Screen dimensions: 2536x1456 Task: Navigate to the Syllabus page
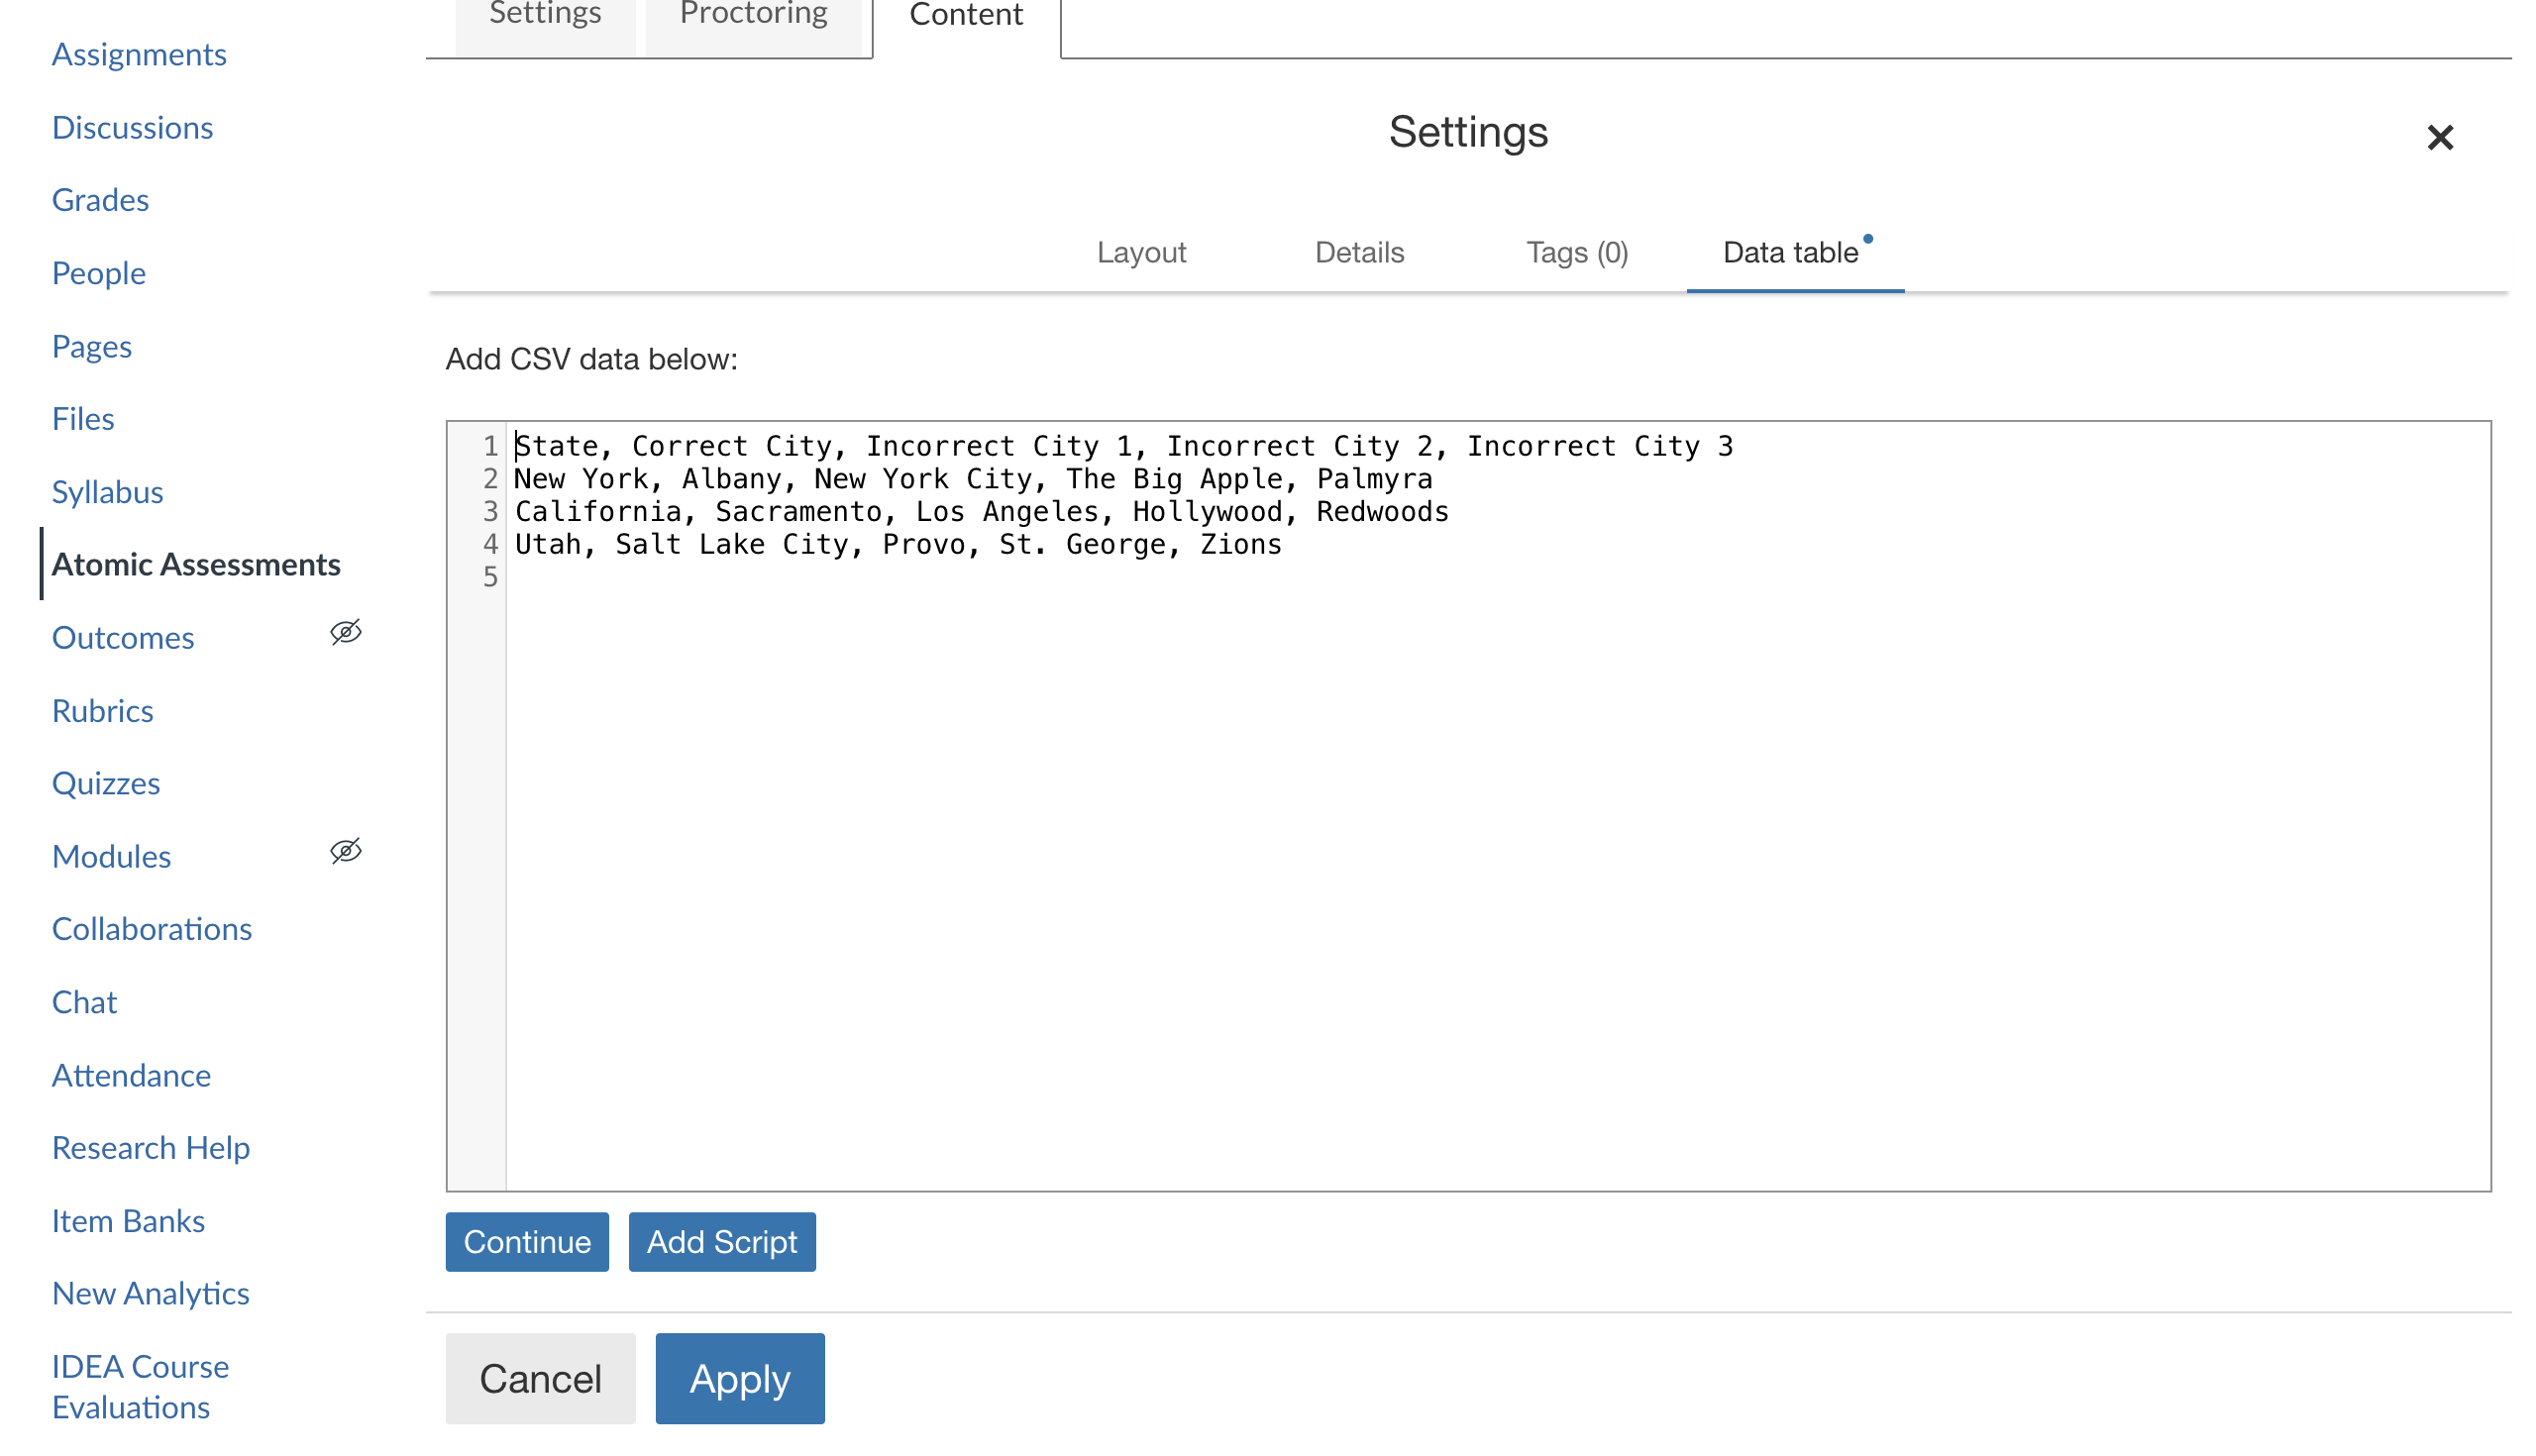pyautogui.click(x=107, y=491)
